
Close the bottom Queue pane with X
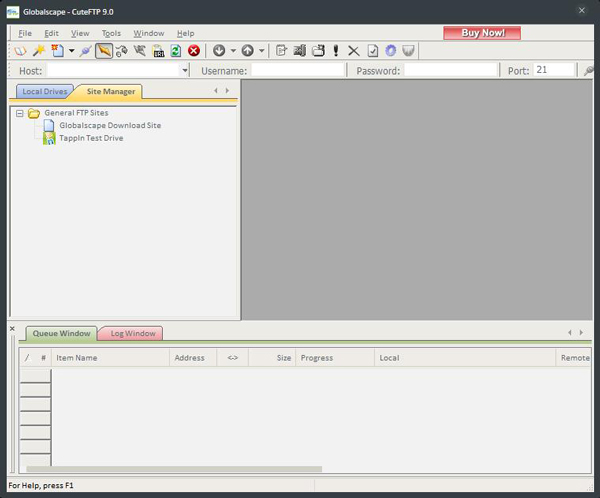pyautogui.click(x=12, y=328)
